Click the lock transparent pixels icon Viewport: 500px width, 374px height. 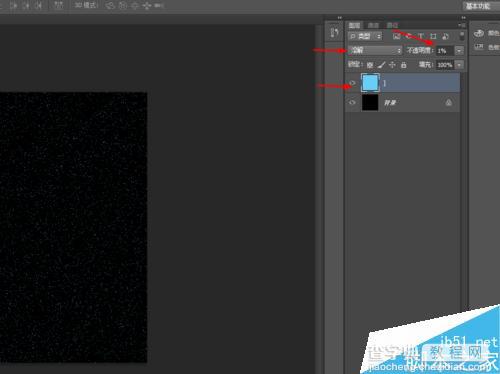(370, 65)
